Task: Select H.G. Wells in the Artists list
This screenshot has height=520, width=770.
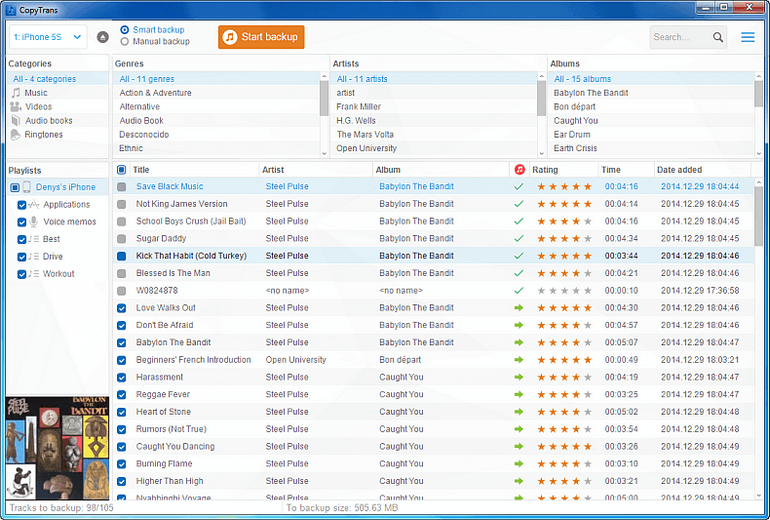Action: tap(356, 121)
